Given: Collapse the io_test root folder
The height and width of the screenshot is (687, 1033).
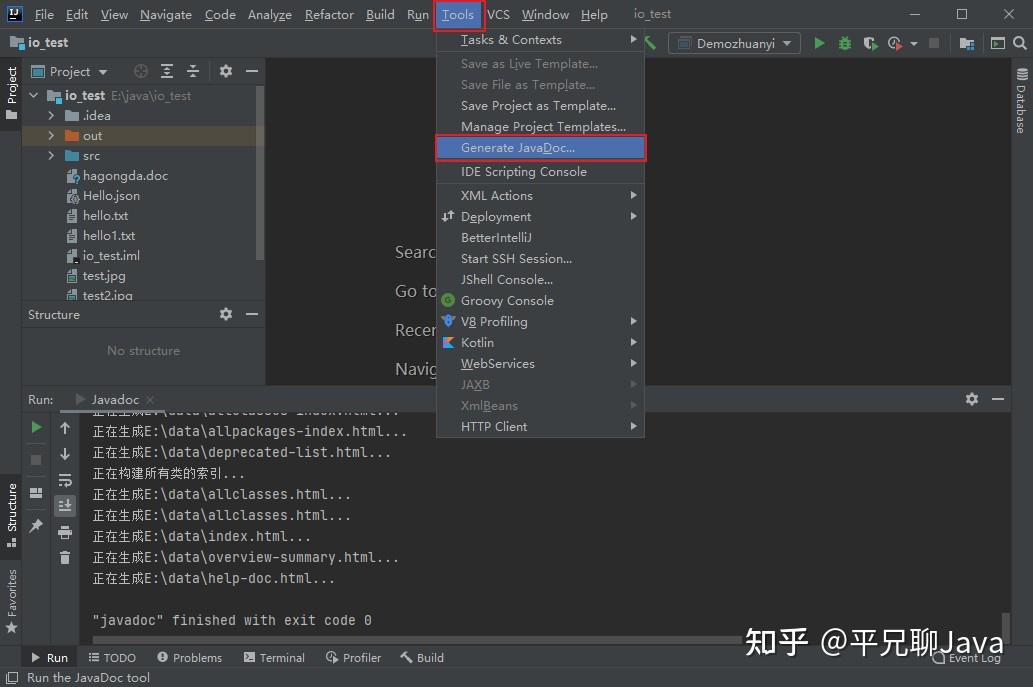Looking at the screenshot, I should [x=34, y=96].
